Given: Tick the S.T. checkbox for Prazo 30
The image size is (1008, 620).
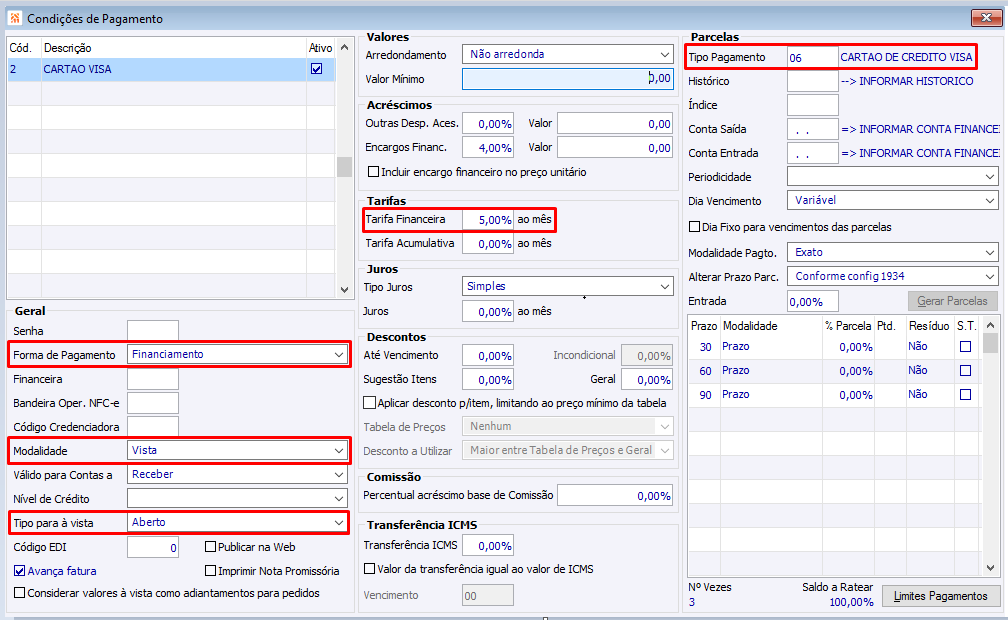Looking at the screenshot, I should coord(966,347).
